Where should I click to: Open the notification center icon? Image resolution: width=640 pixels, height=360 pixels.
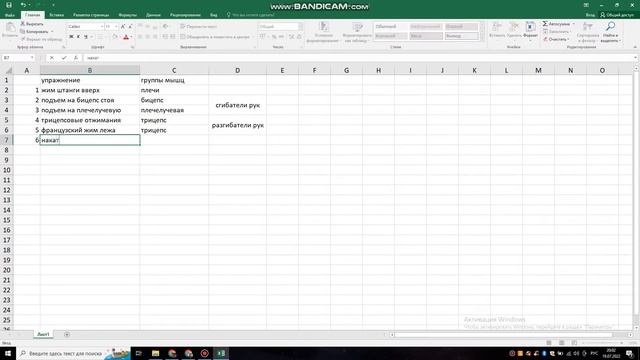629,353
